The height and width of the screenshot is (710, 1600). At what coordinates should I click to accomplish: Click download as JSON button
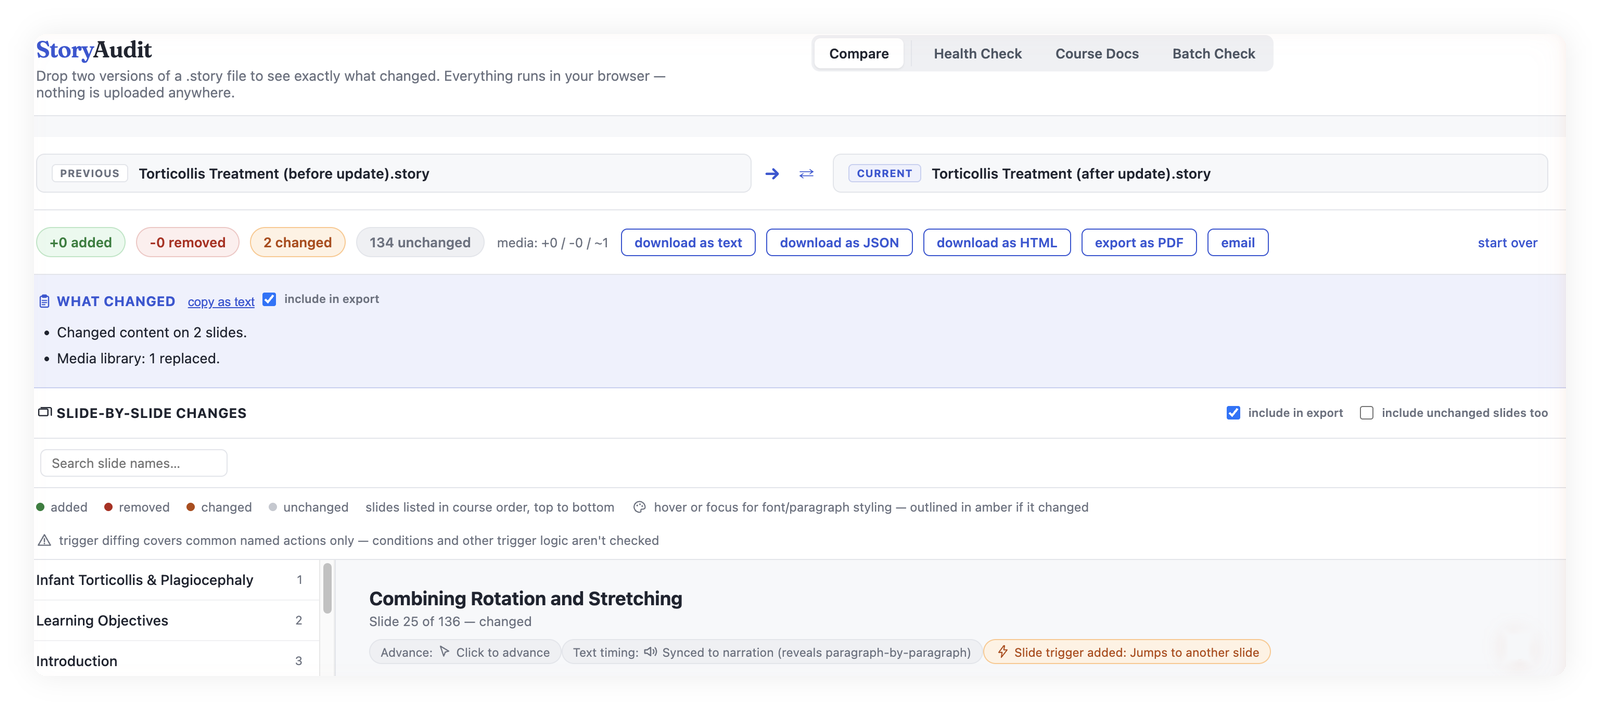coord(839,243)
